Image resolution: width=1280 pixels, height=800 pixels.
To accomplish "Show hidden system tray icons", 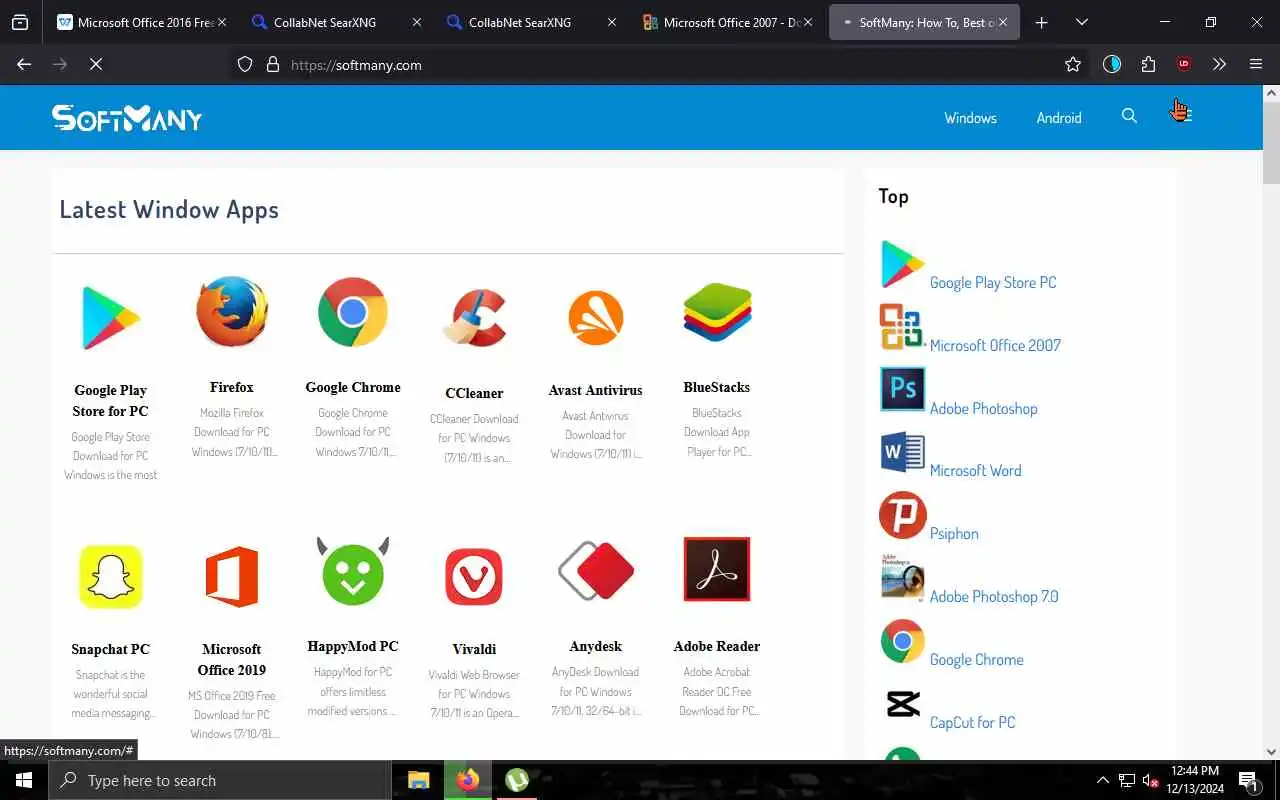I will 1102,780.
